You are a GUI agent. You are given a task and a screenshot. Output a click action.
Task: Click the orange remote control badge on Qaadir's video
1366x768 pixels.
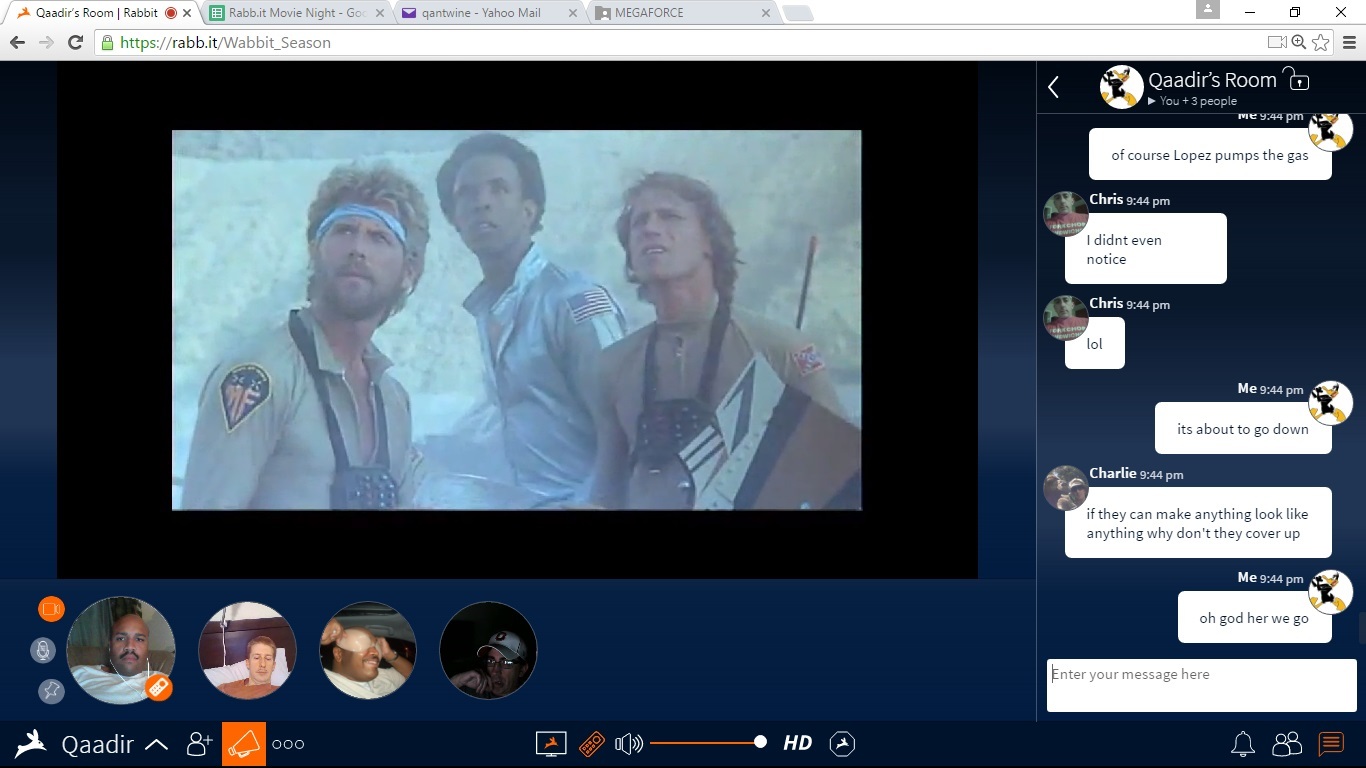click(x=158, y=687)
